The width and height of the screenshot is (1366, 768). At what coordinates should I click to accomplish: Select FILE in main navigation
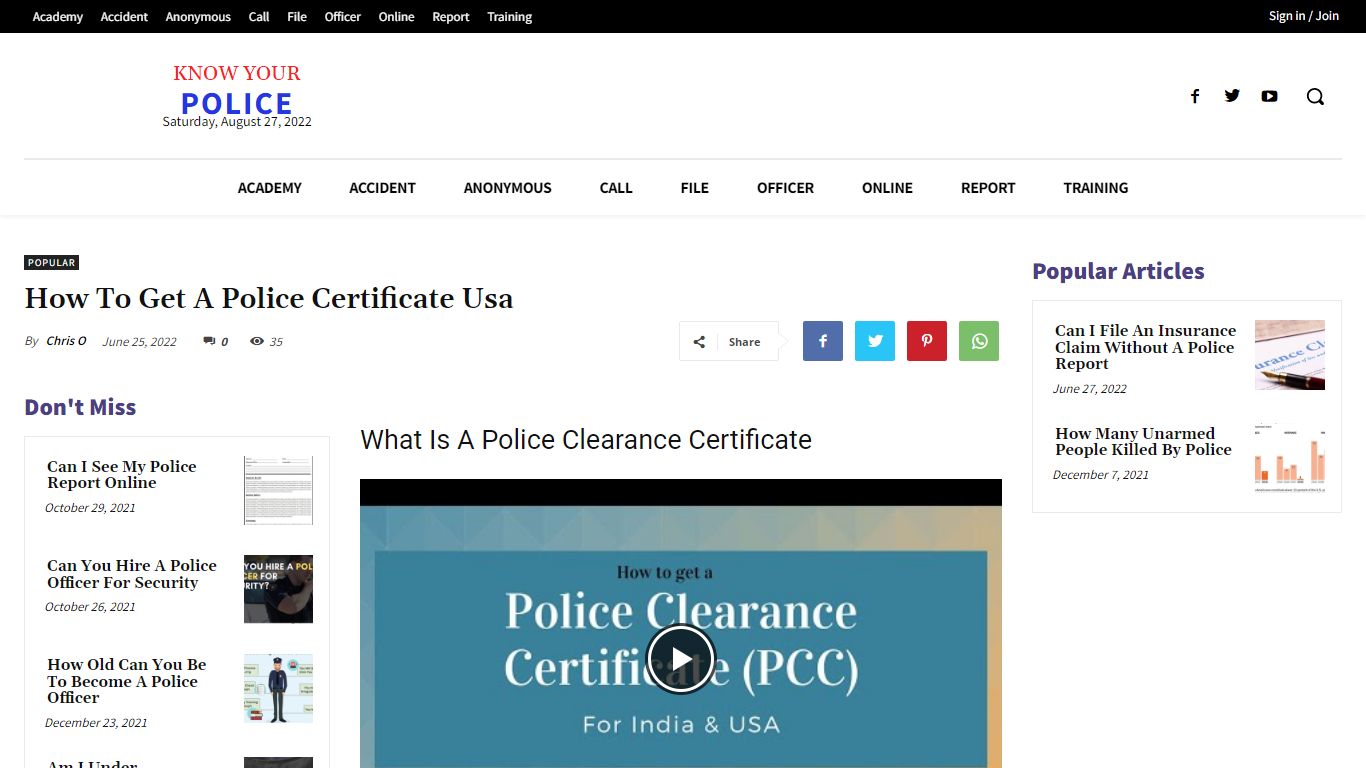coord(695,188)
